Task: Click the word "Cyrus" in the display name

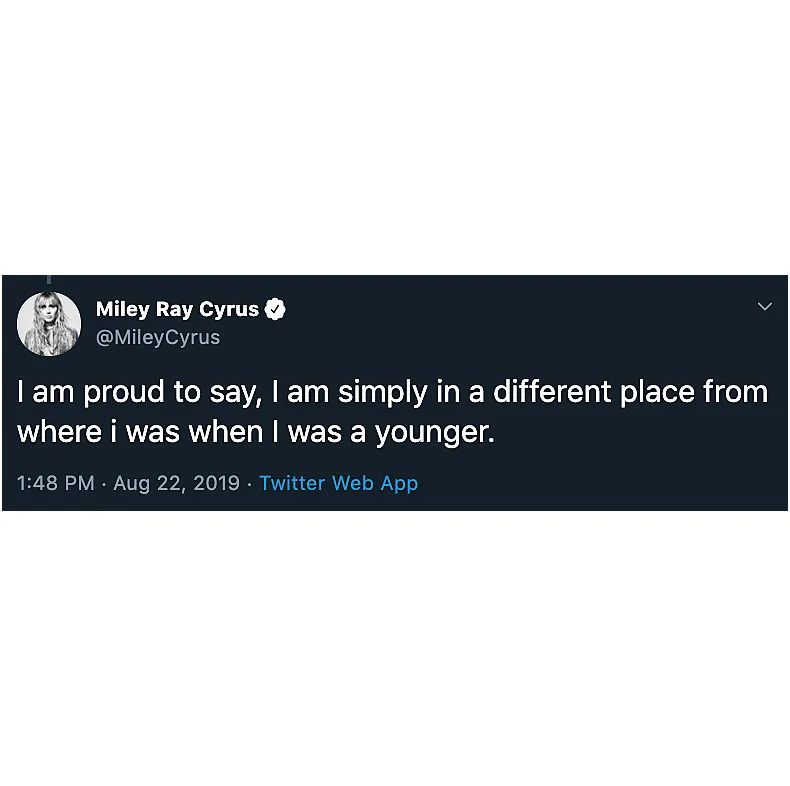Action: [x=228, y=309]
